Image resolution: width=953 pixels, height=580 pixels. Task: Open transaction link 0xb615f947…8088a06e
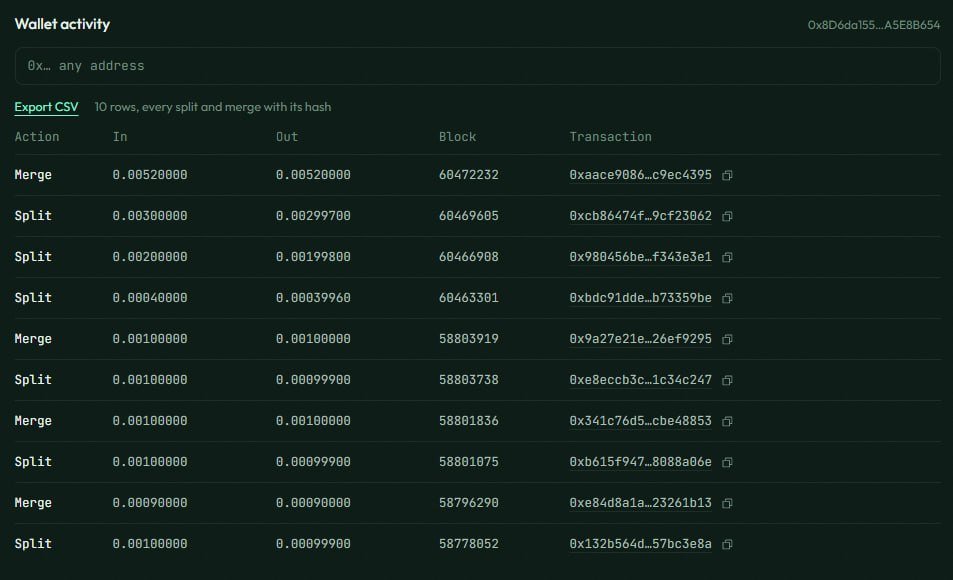(x=640, y=462)
